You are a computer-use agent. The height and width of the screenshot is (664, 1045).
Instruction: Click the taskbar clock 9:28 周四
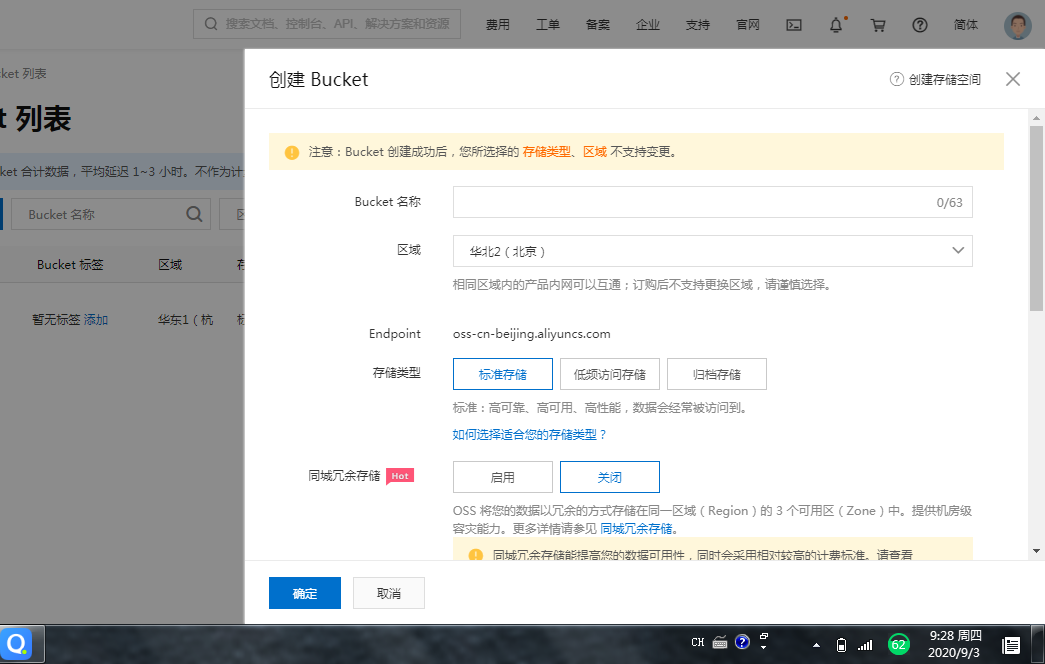coord(955,635)
